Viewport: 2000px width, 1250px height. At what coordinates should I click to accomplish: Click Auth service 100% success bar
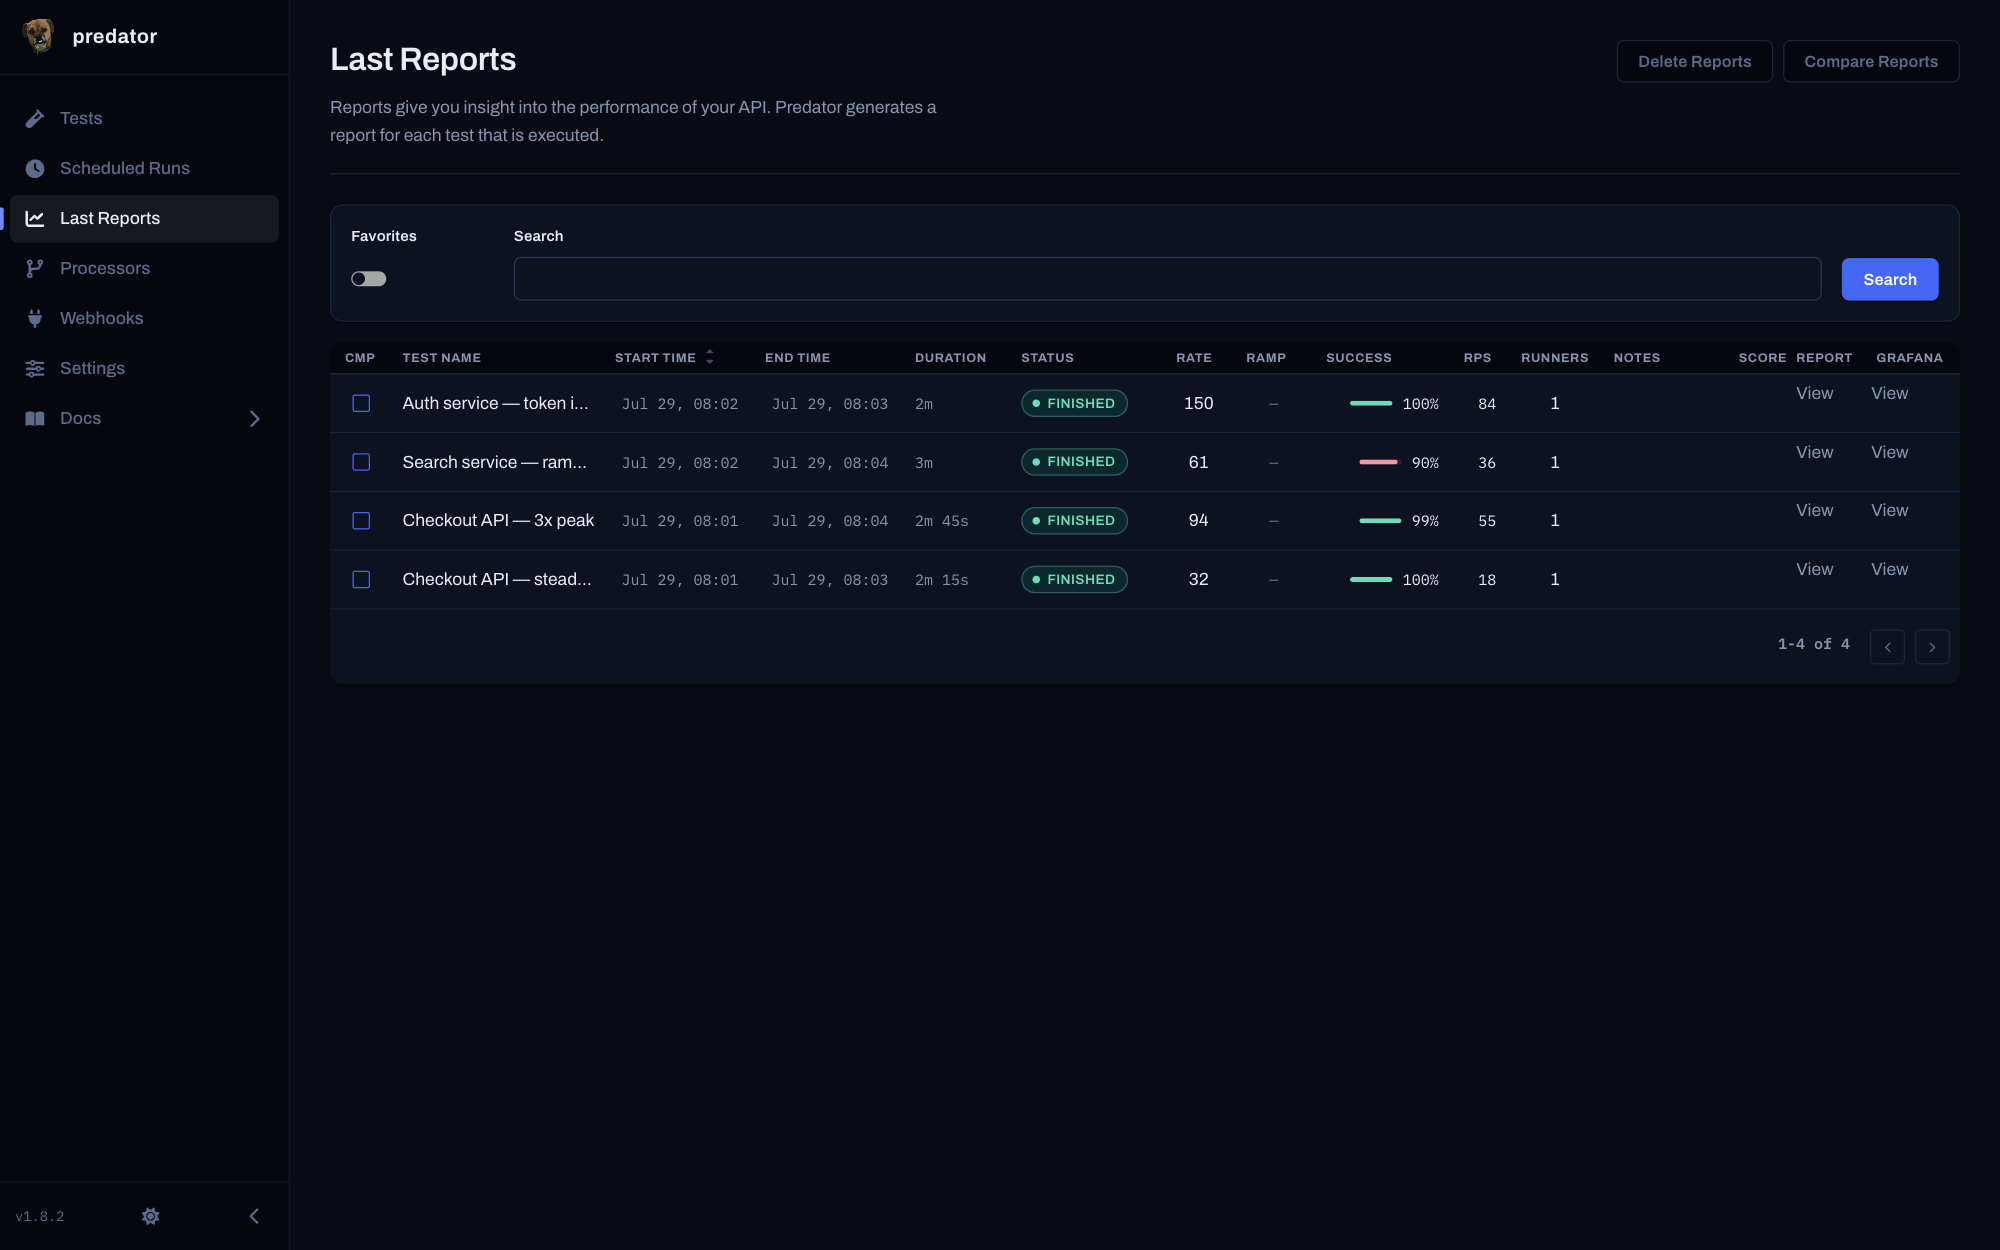point(1370,403)
